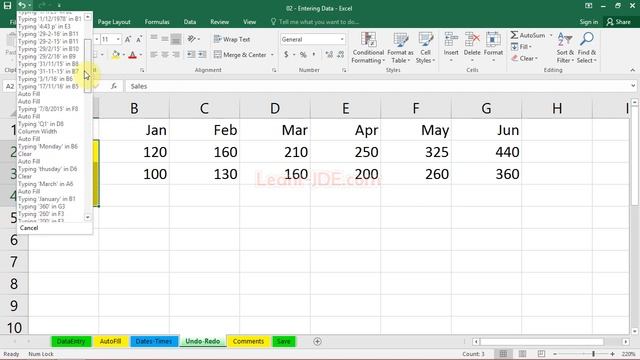Switch to Page Layout view icon
The height and width of the screenshot is (360, 640).
[x=522, y=354]
